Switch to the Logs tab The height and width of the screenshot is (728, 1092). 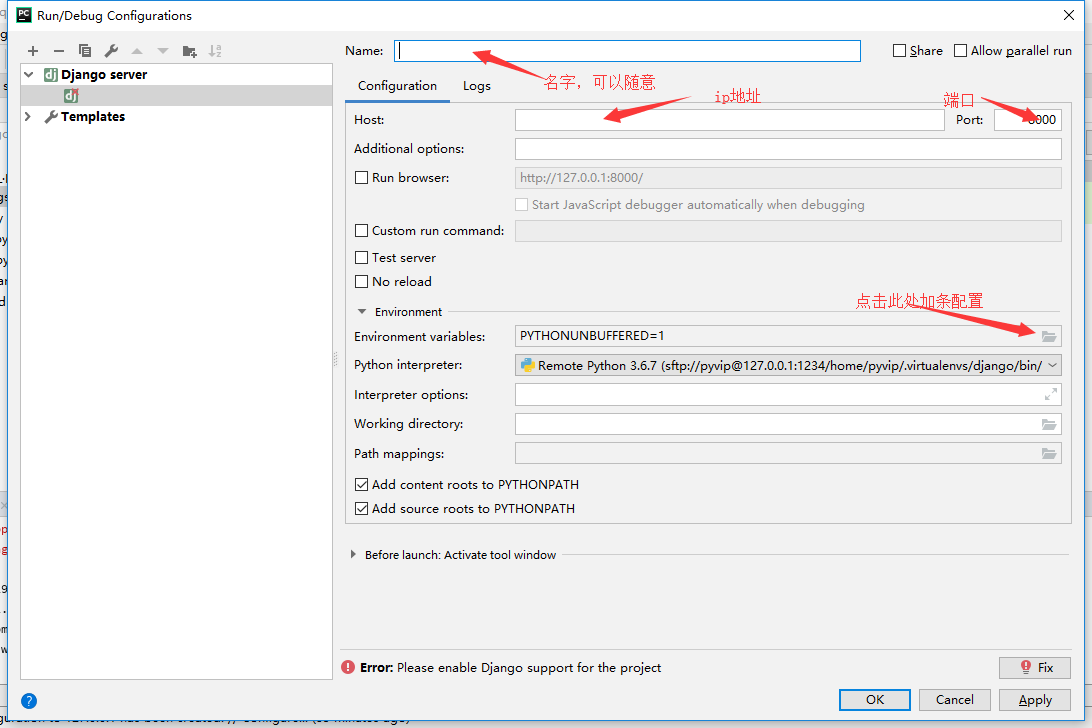click(x=476, y=86)
